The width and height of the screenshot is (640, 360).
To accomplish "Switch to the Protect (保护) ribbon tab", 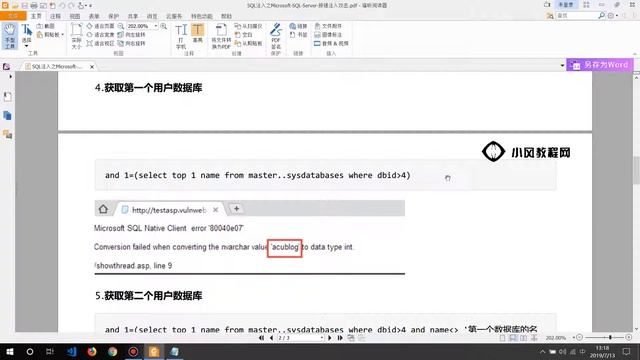I will 113,16.
